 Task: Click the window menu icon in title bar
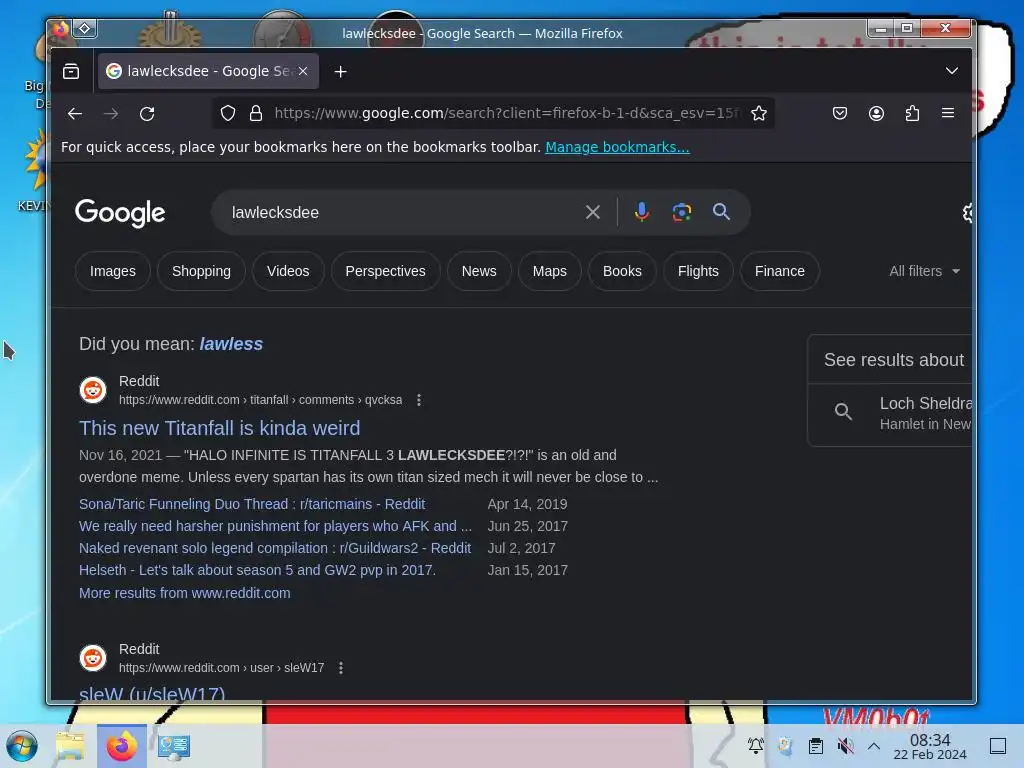[85, 28]
